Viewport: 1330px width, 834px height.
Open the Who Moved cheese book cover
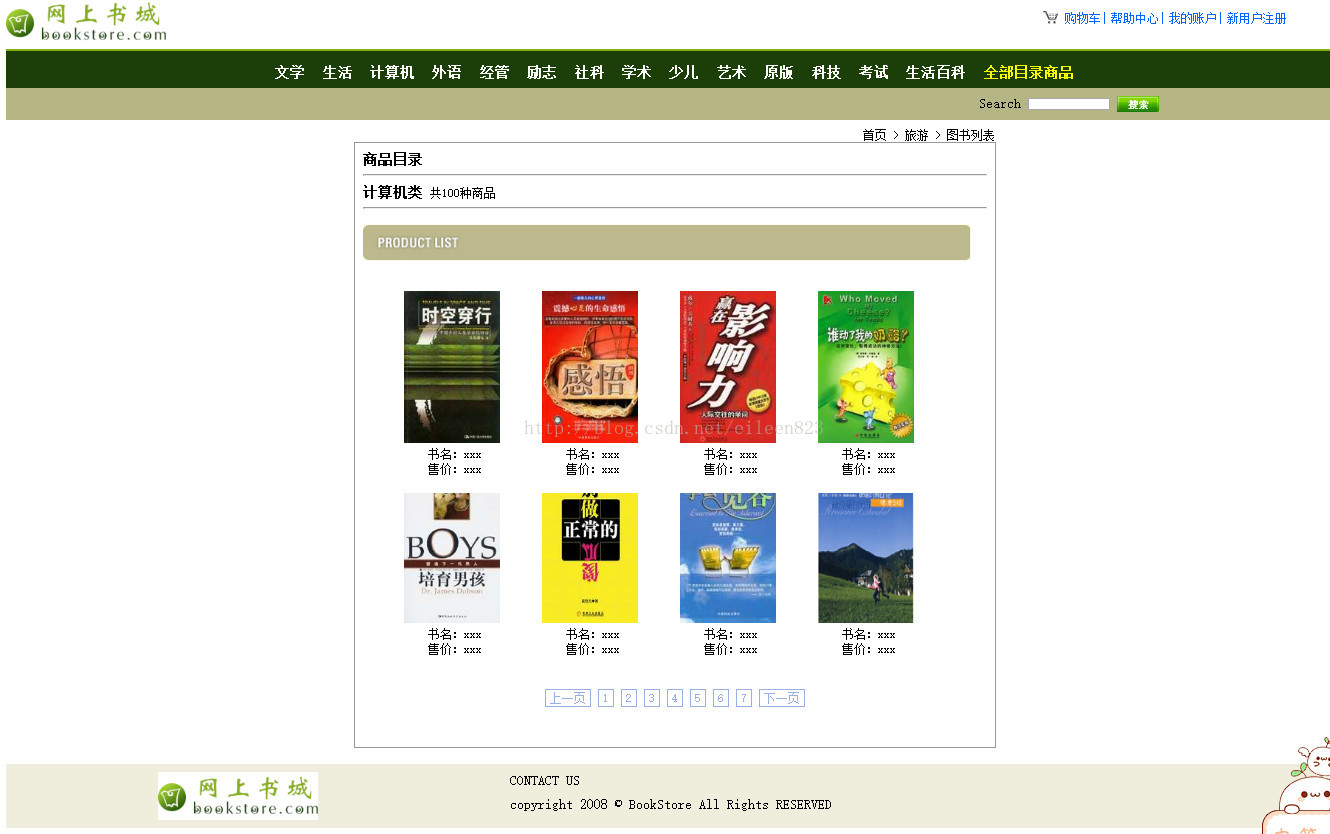pos(866,367)
